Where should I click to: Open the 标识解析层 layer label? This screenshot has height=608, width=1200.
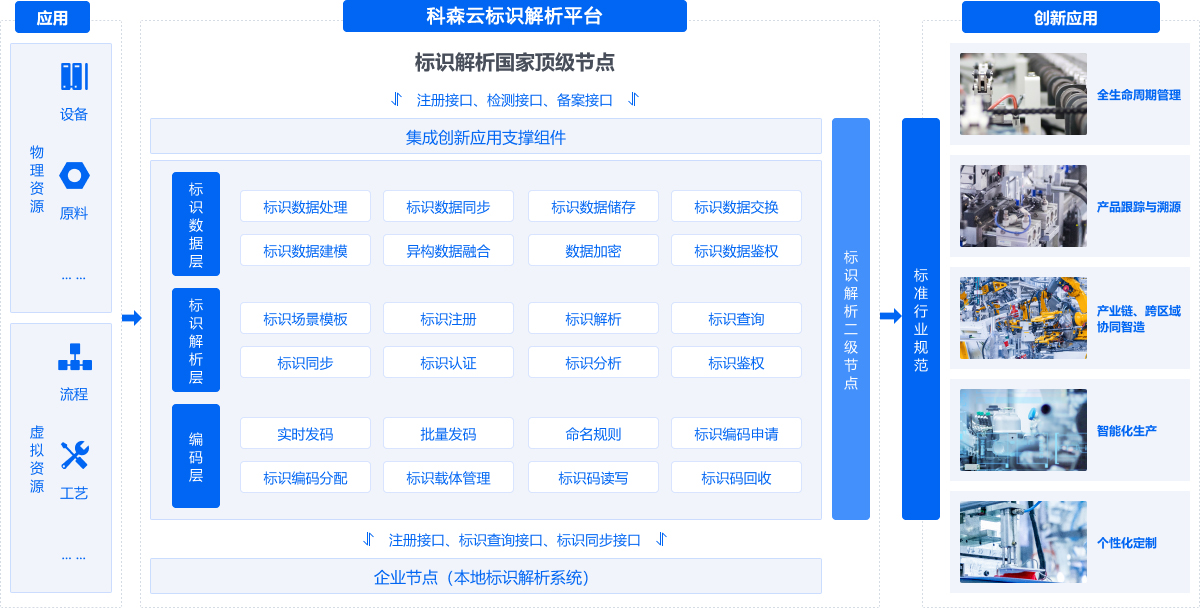196,340
